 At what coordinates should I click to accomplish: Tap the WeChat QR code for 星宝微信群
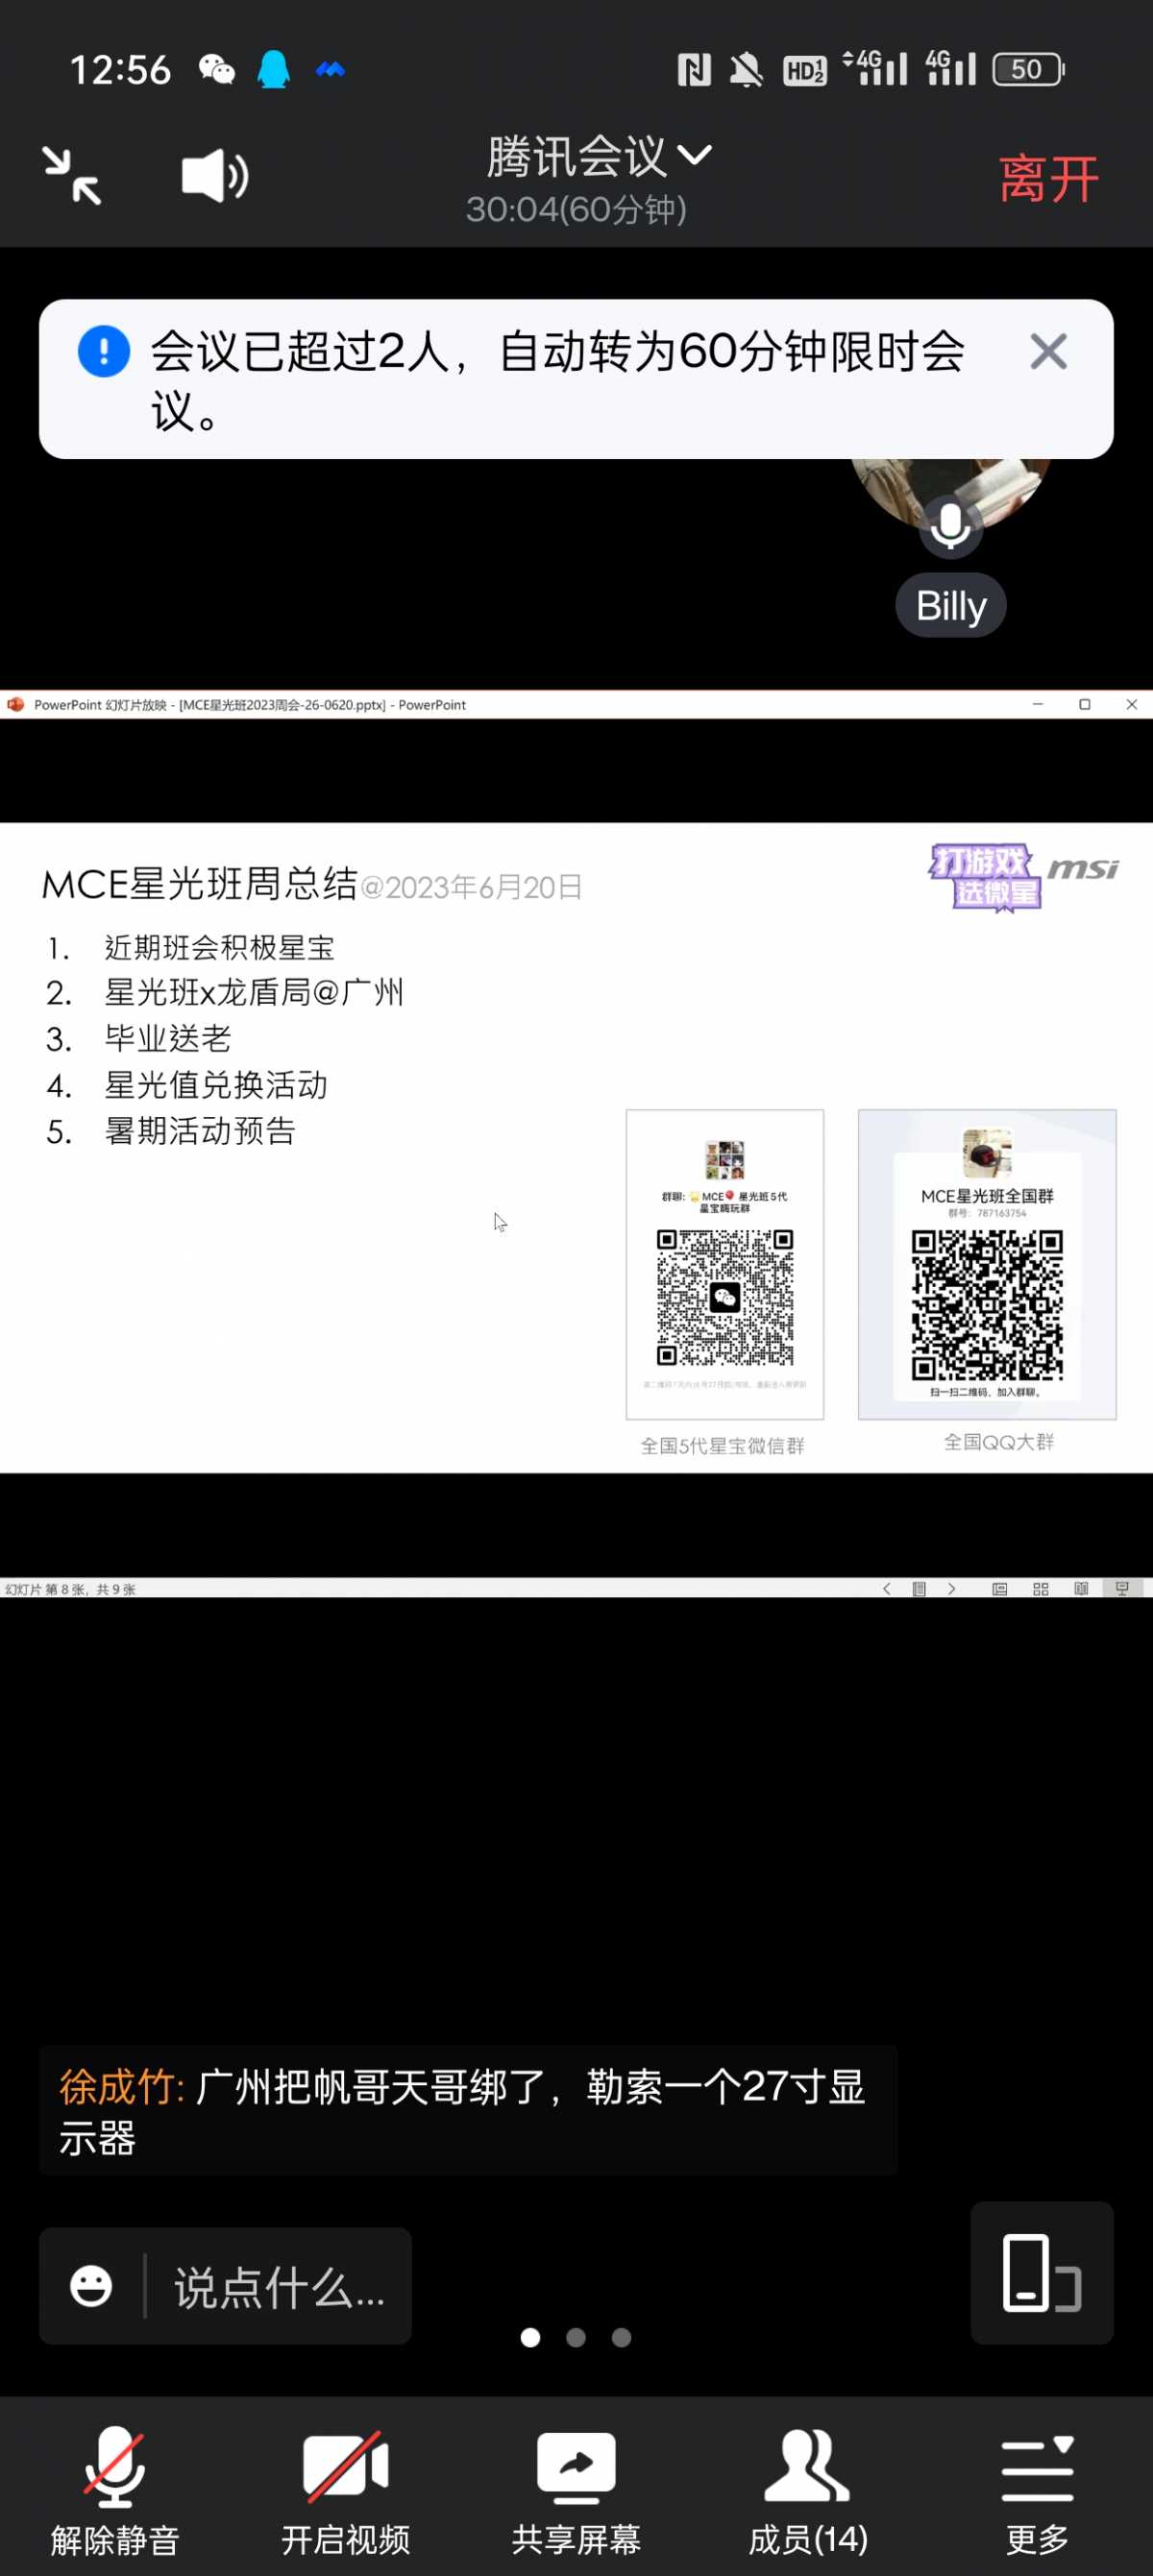pyautogui.click(x=725, y=1298)
